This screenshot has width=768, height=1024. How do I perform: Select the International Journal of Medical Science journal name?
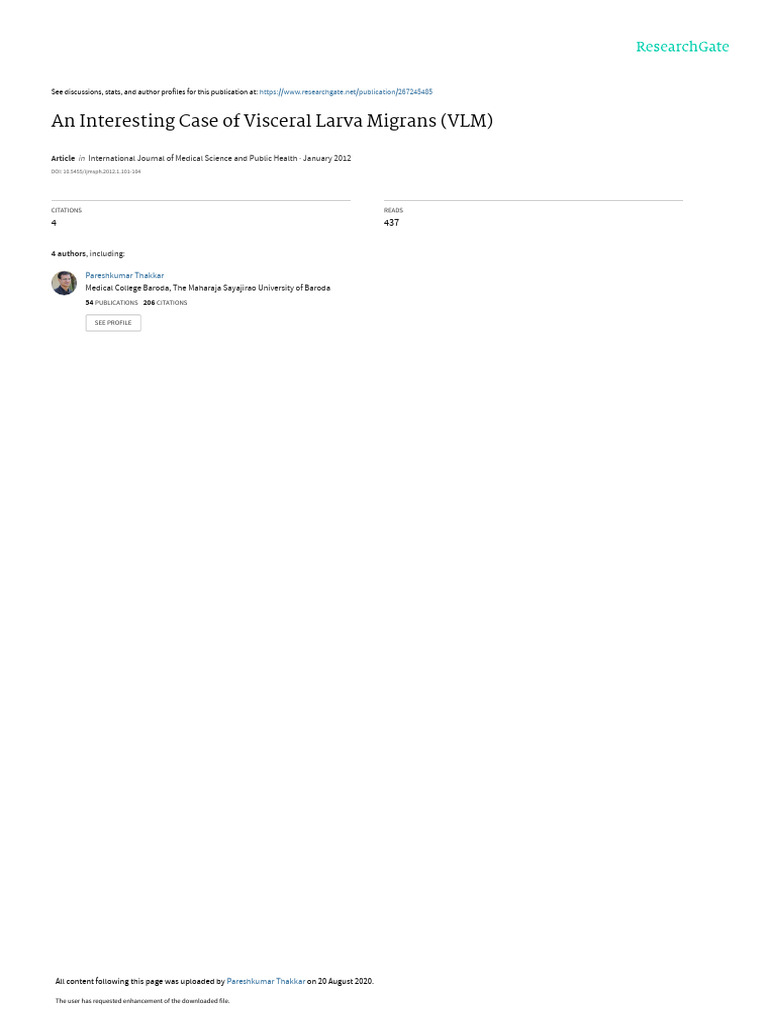coord(193,158)
